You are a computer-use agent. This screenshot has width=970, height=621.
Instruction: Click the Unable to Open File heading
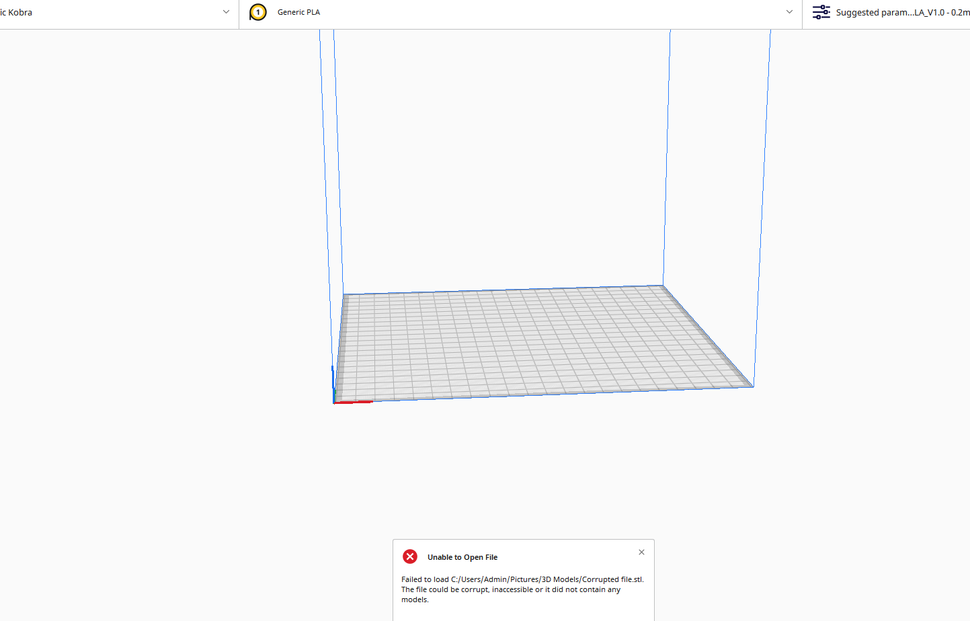coord(462,556)
